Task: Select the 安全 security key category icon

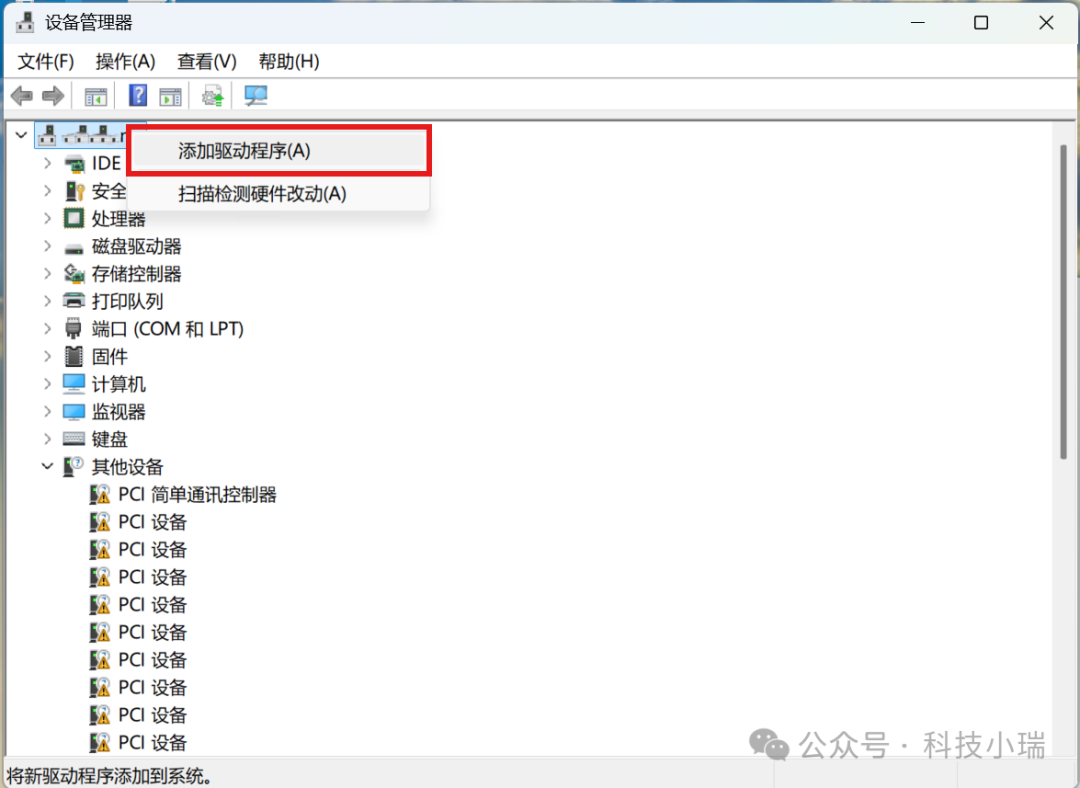Action: pos(74,191)
